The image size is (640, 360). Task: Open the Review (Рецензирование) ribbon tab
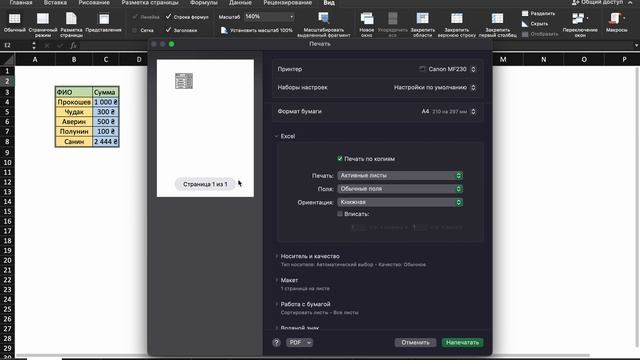(x=288, y=2)
